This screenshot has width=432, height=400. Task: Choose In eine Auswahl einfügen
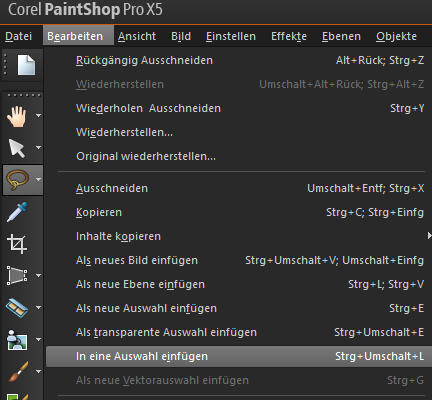239,356
